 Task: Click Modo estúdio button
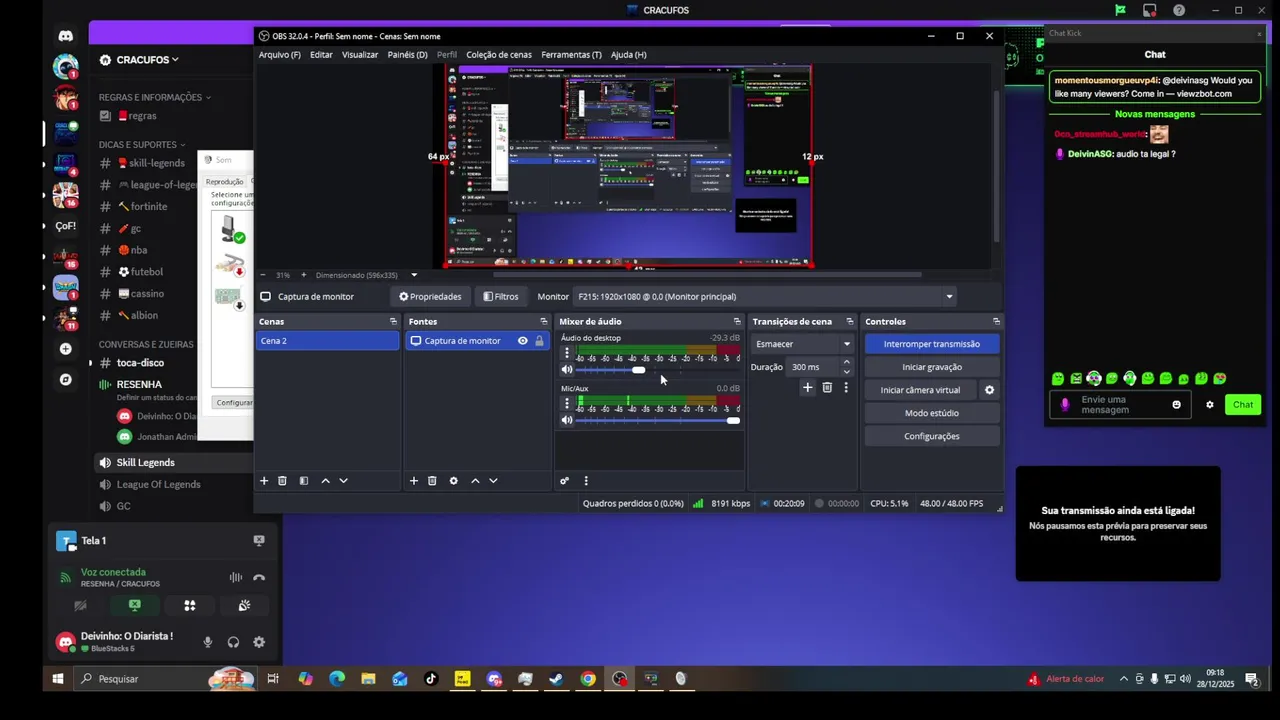[x=932, y=413]
